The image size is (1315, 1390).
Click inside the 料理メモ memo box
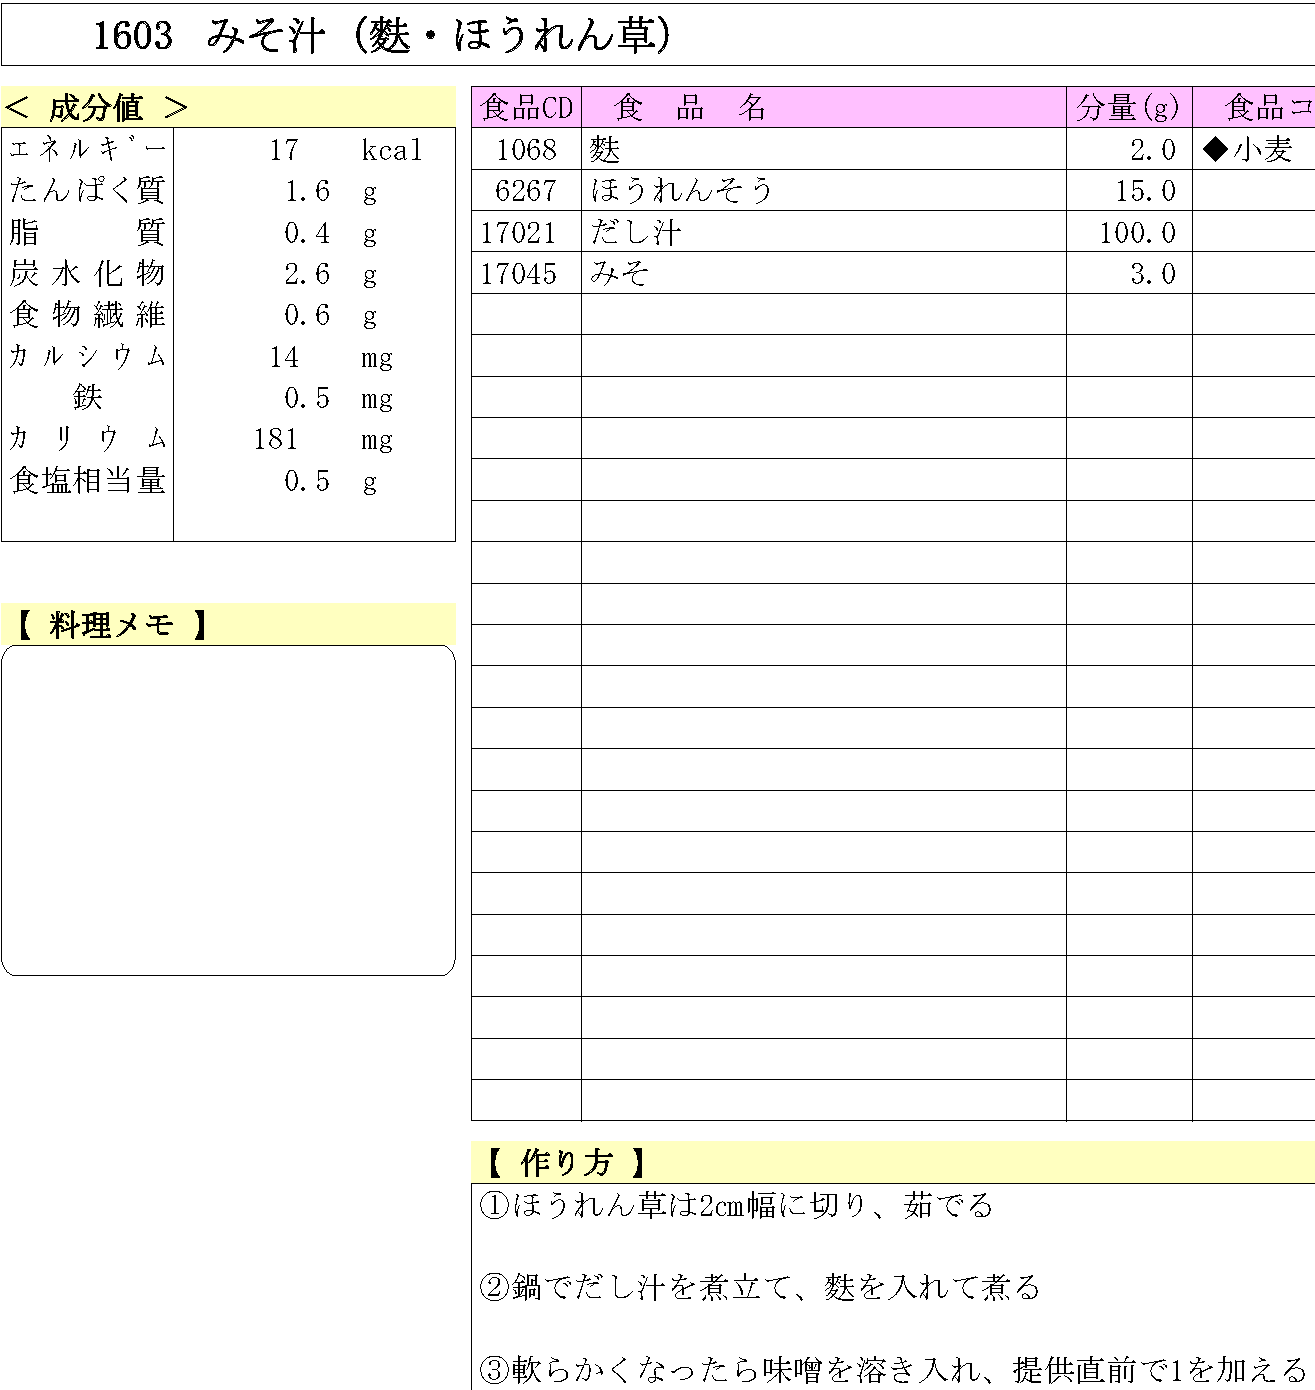click(x=228, y=810)
